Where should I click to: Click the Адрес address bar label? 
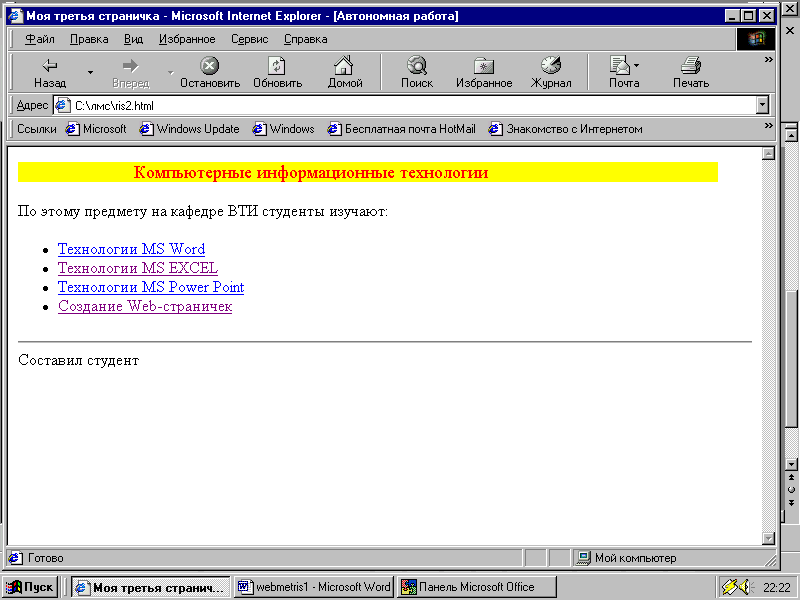coord(32,106)
